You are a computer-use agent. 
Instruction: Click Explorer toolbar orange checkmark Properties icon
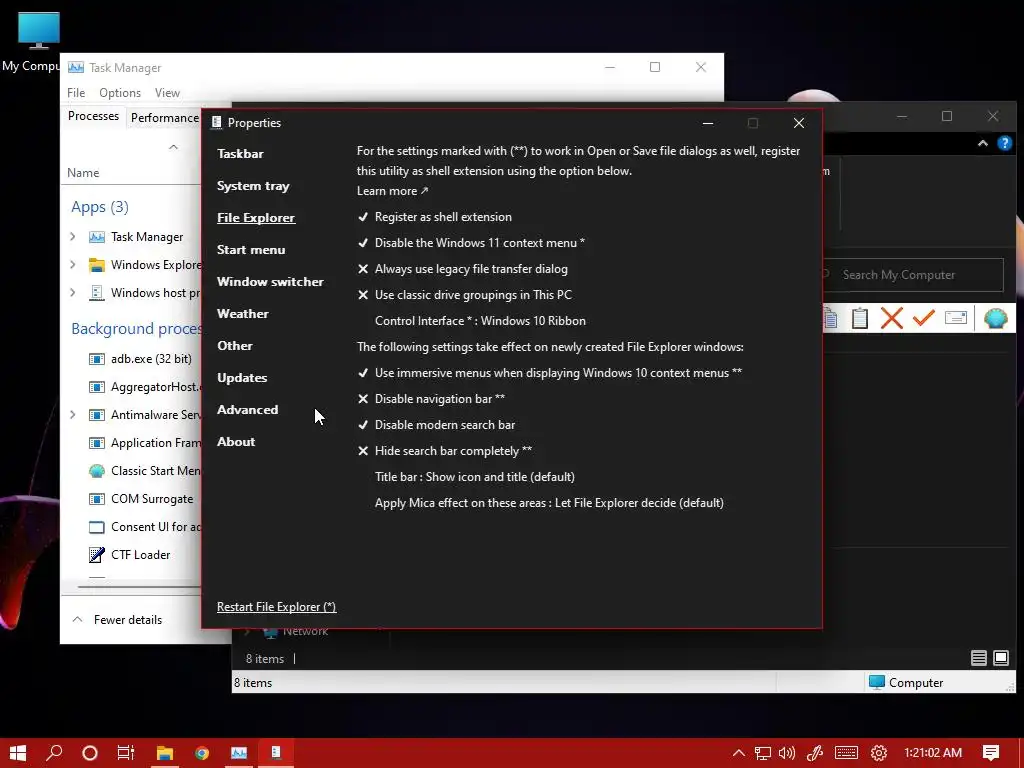click(x=923, y=319)
